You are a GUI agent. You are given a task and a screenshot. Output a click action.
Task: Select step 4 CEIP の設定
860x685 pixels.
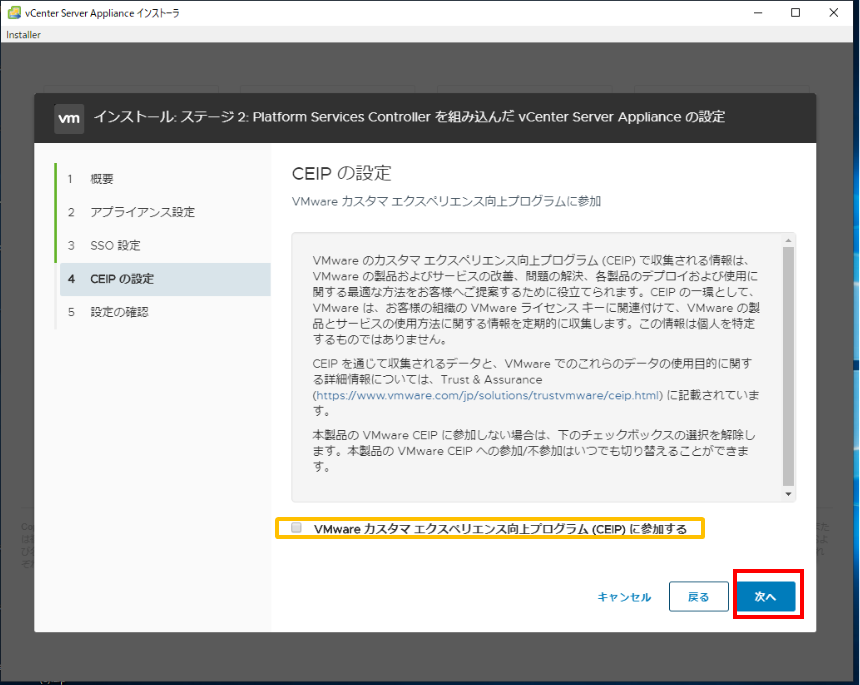point(165,279)
